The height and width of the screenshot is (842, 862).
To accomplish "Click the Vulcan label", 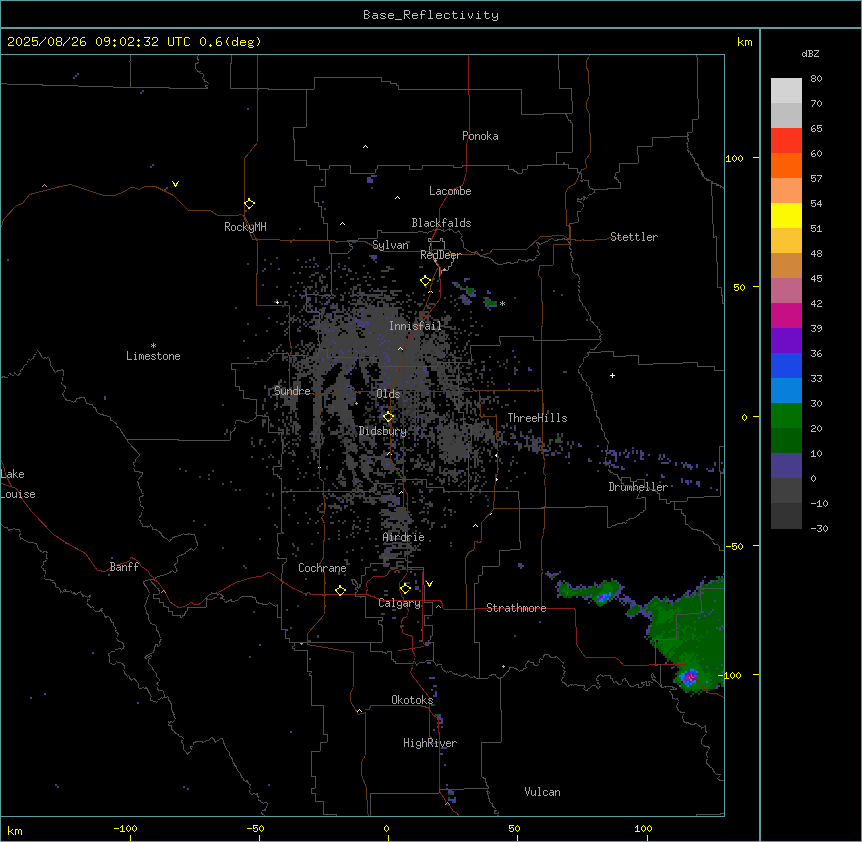I will (542, 792).
